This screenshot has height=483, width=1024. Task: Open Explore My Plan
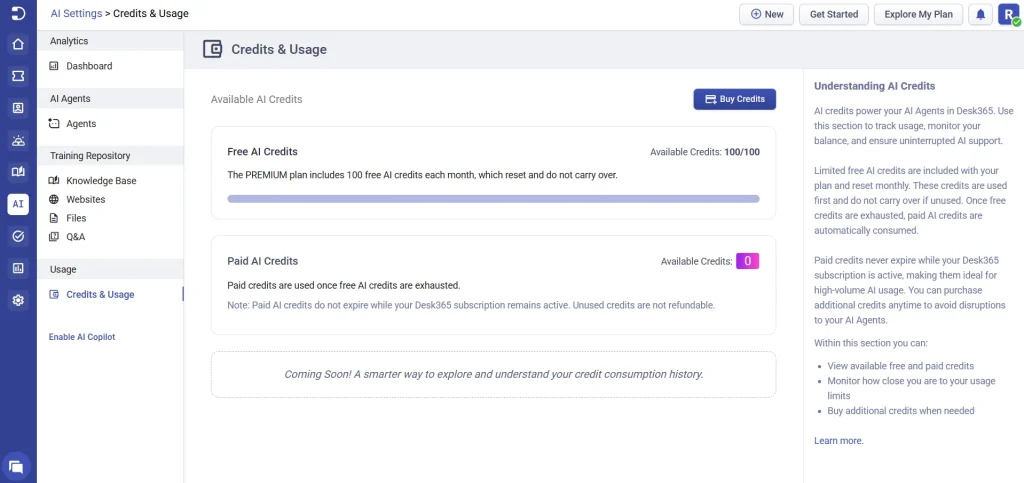click(x=918, y=14)
